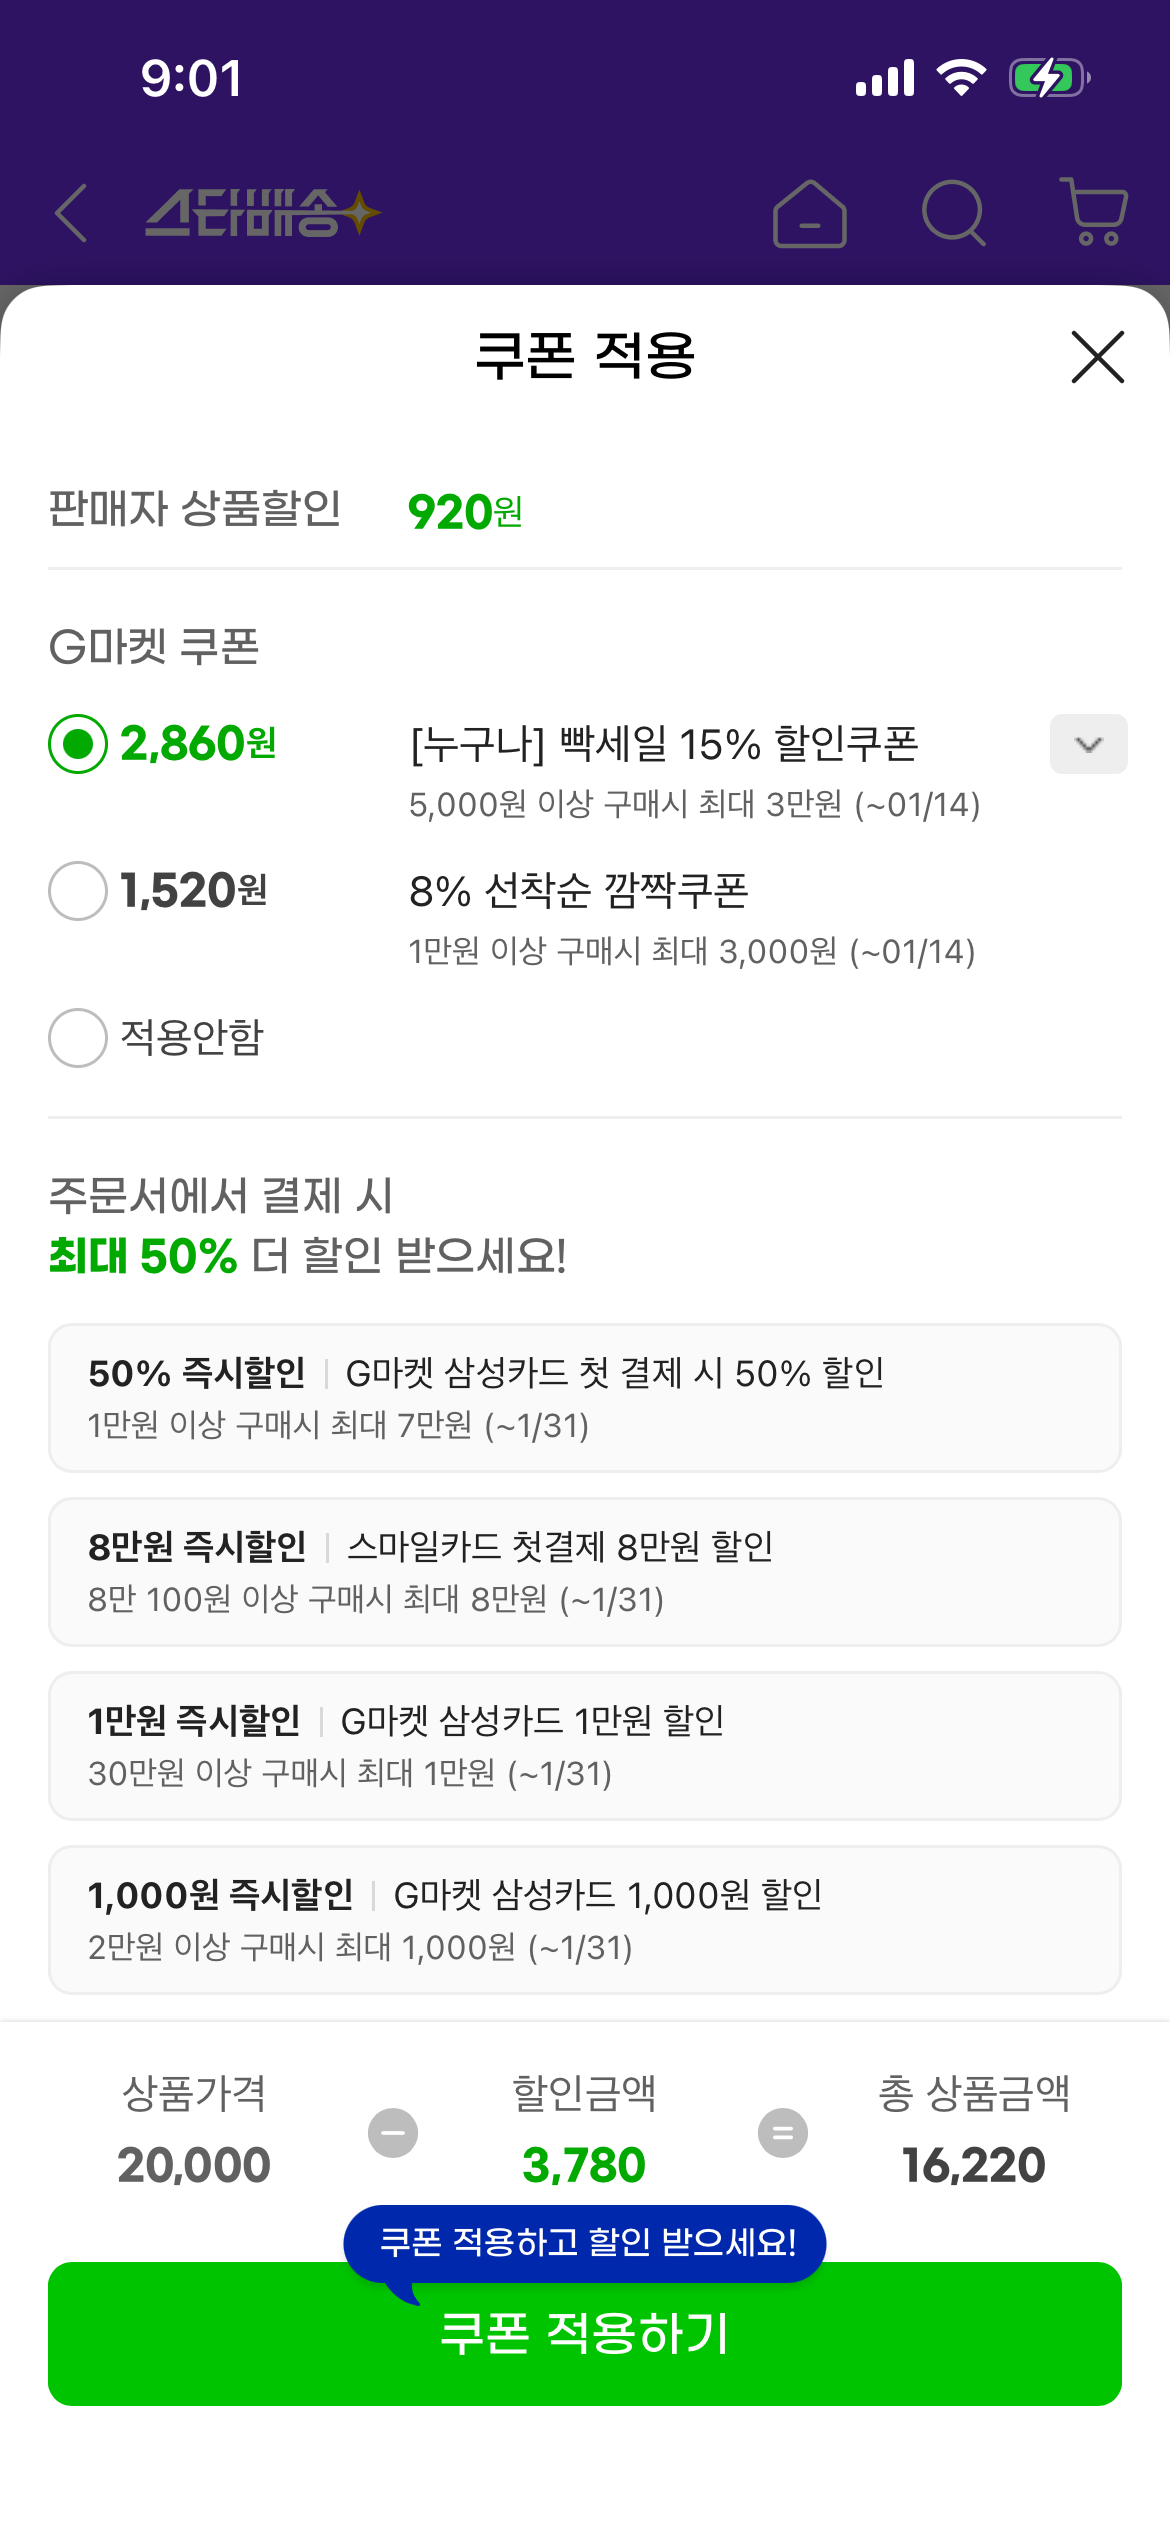Close the 쿠폰 적용 sheet

tap(1097, 357)
